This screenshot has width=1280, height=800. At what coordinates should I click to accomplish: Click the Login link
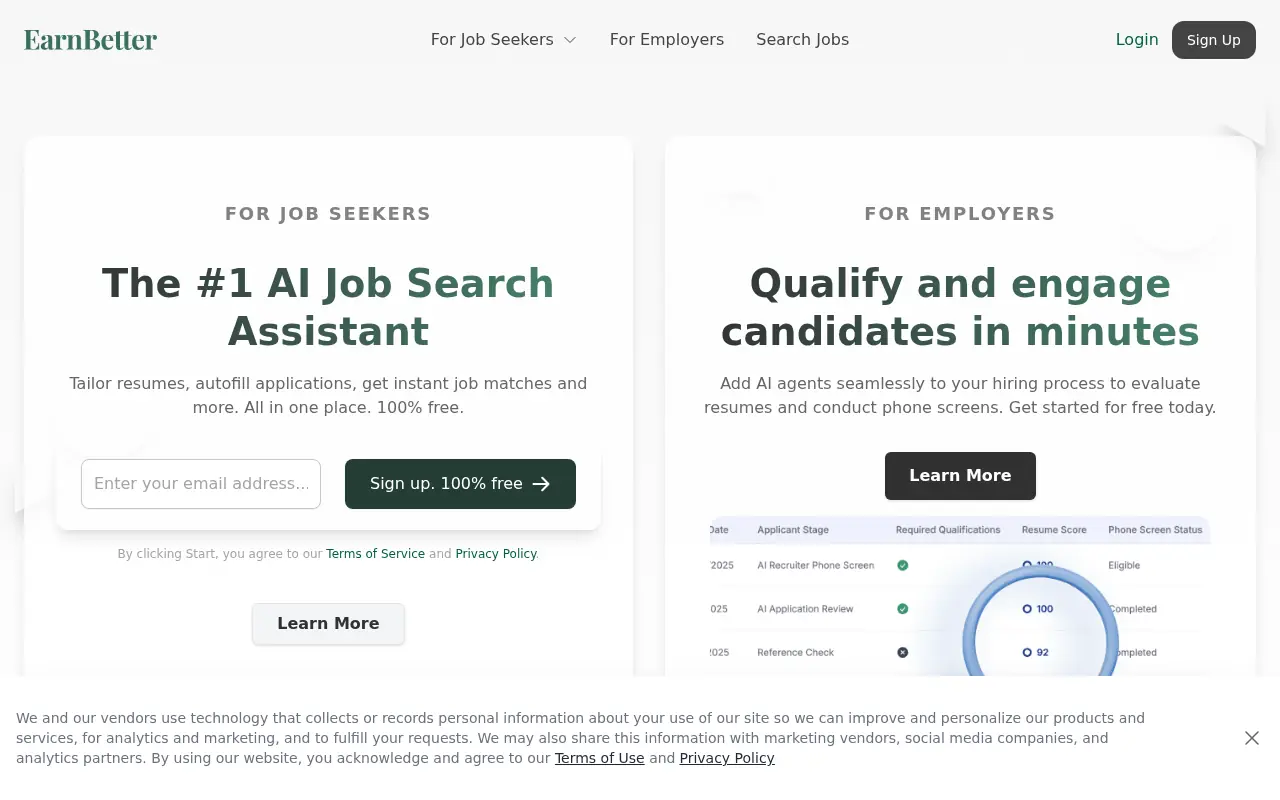1137,39
